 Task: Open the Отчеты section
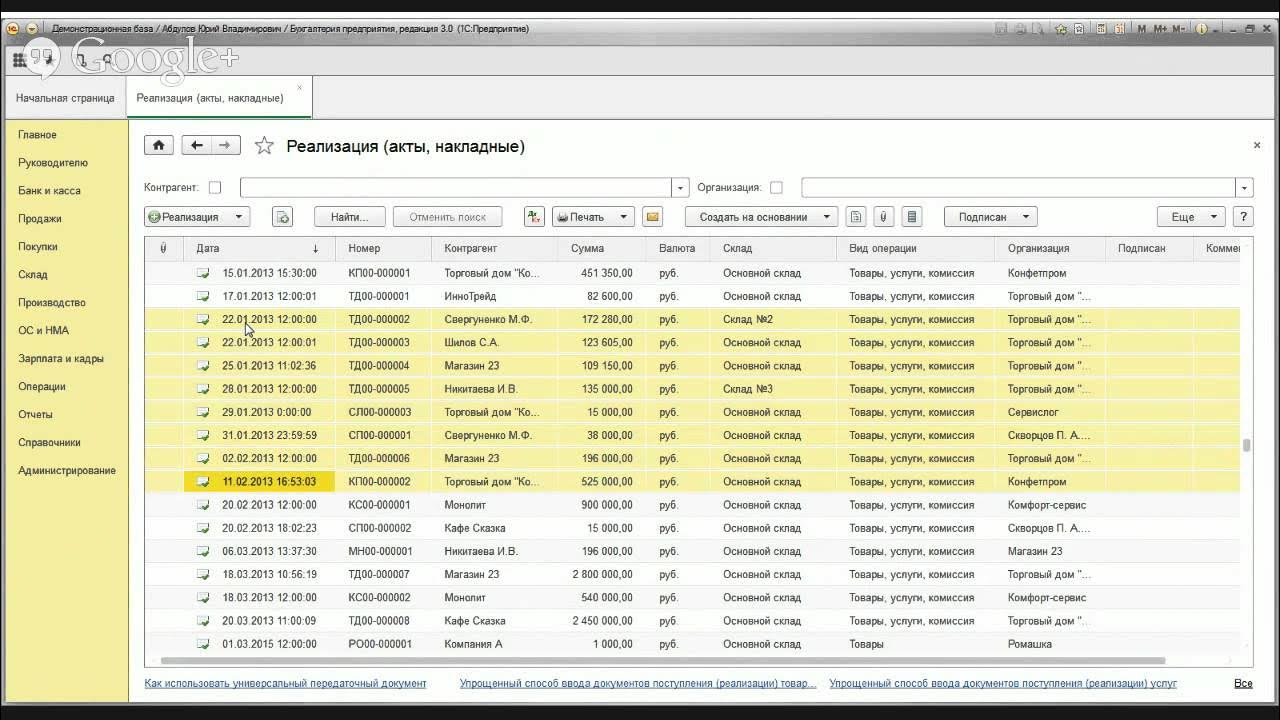tap(35, 415)
